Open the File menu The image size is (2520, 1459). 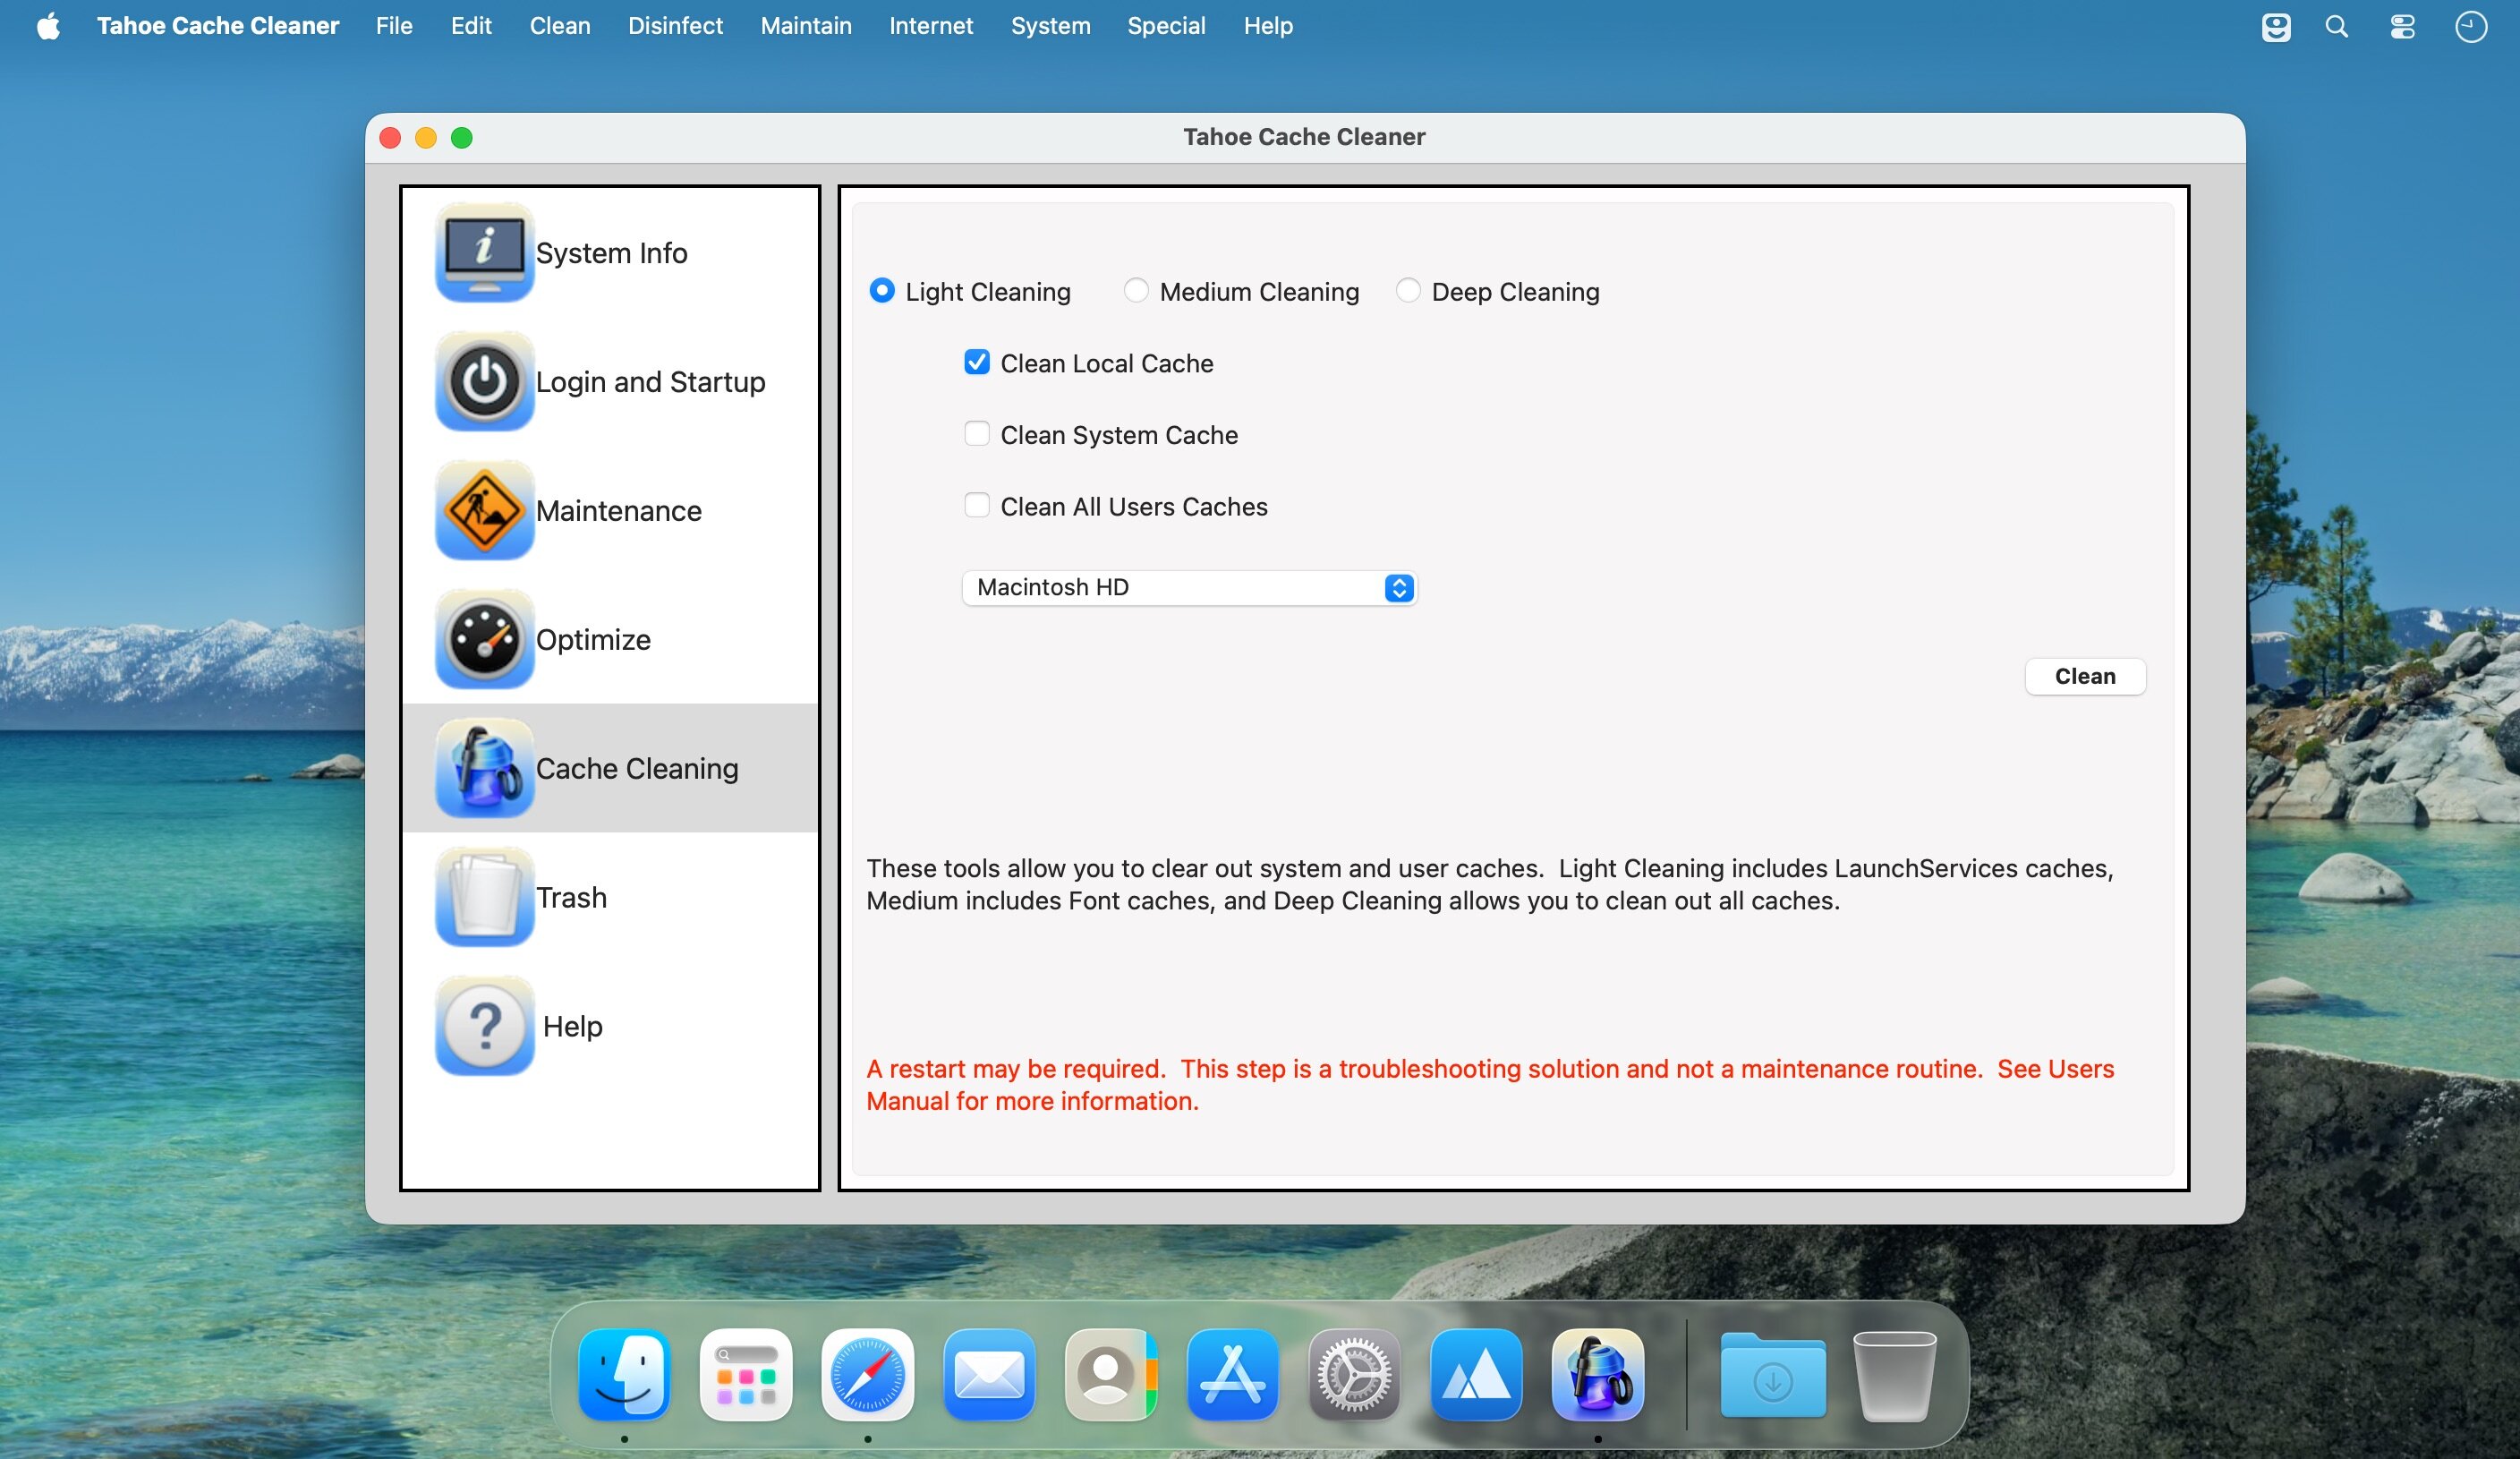click(394, 26)
